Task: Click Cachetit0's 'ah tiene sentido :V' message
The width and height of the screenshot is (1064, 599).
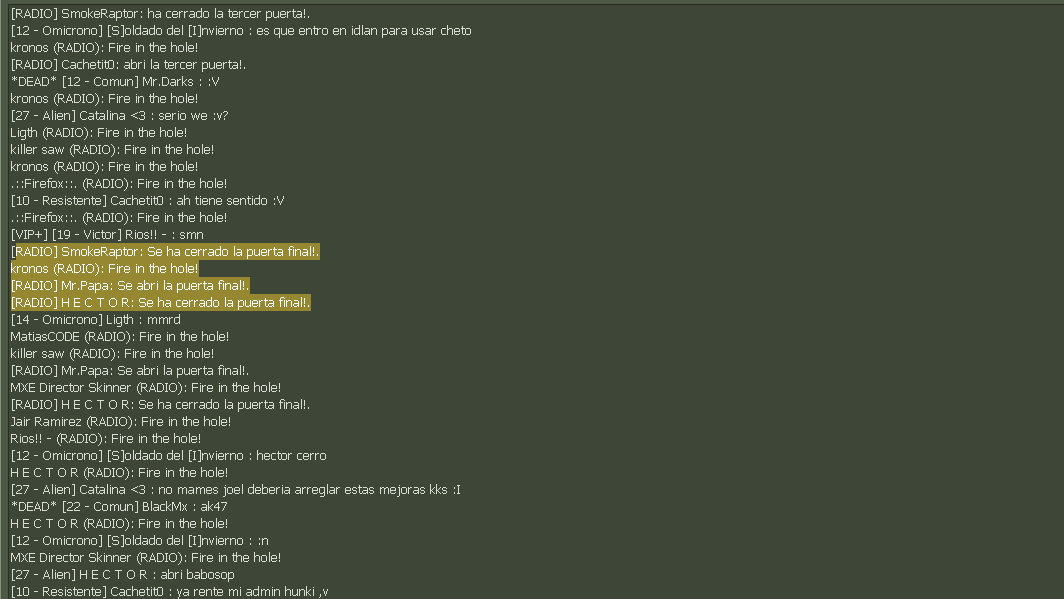Action: [x=147, y=201]
